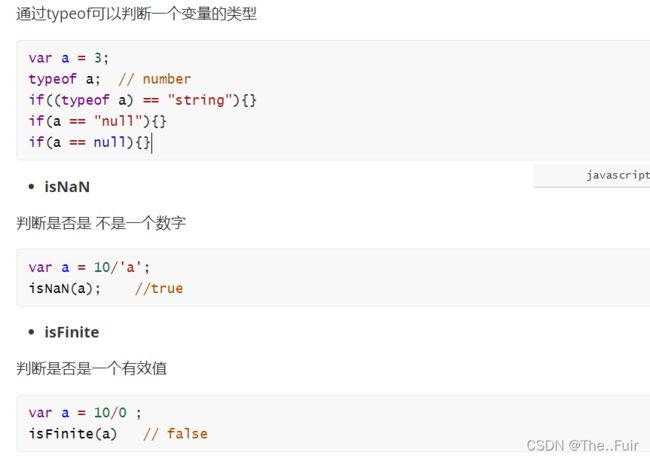Screen dimensions: 650x458
Task: Click the javascript language label
Action: point(618,176)
